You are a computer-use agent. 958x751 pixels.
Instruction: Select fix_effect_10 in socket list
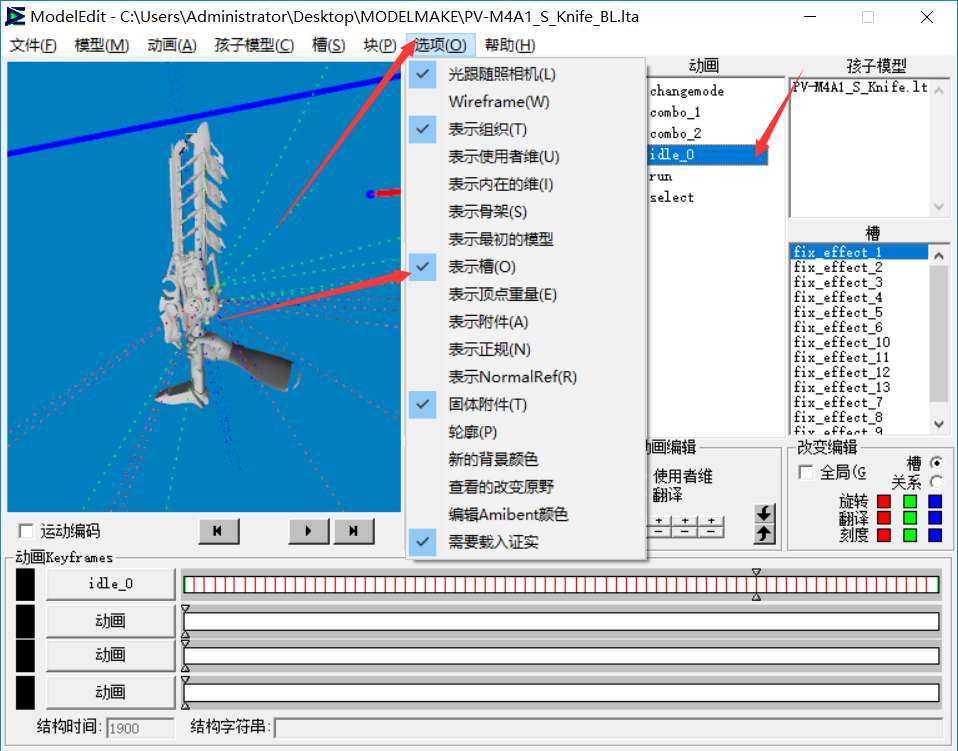coord(841,342)
